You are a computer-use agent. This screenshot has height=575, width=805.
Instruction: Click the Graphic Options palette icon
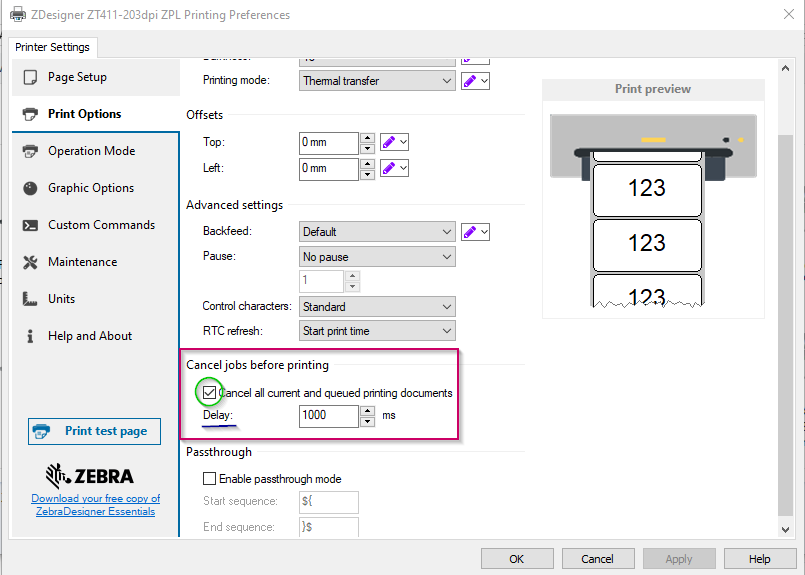click(30, 188)
